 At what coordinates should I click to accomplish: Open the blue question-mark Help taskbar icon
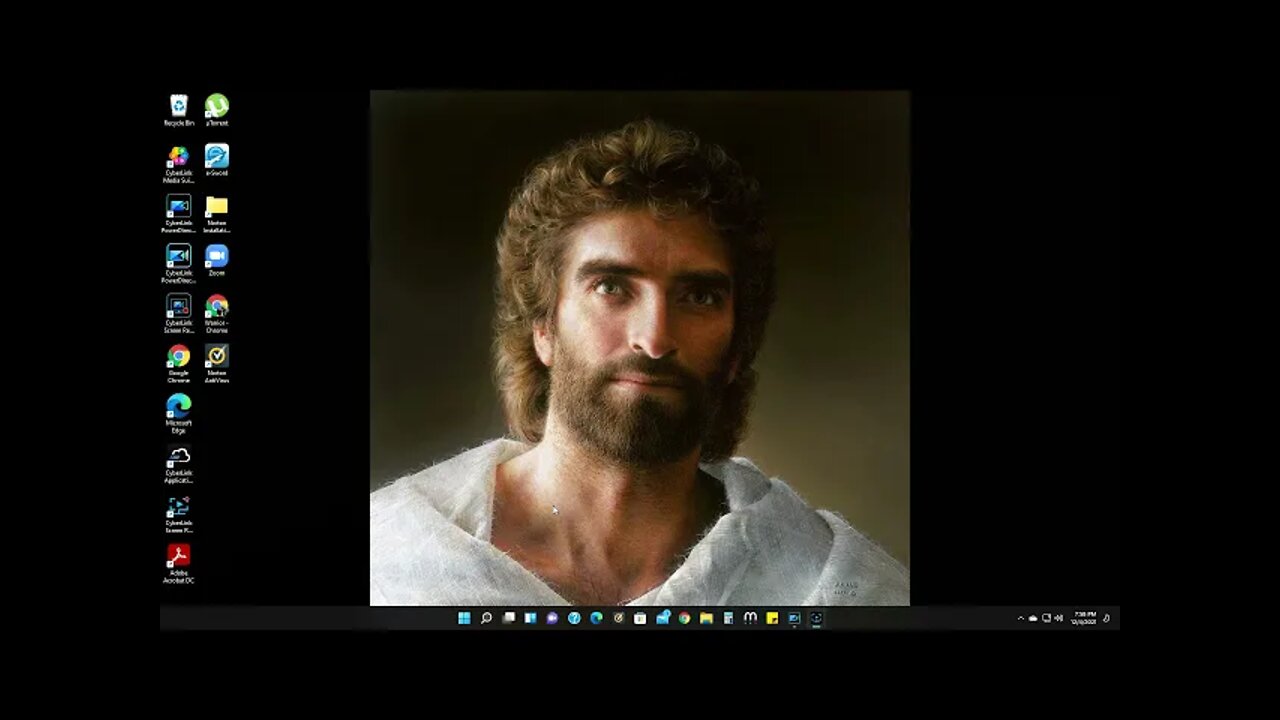click(574, 618)
